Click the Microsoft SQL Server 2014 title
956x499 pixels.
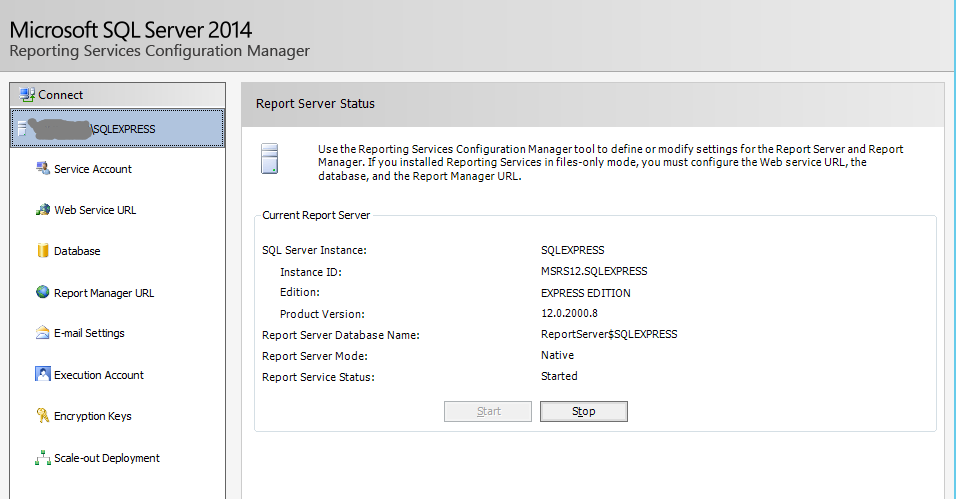coord(130,30)
